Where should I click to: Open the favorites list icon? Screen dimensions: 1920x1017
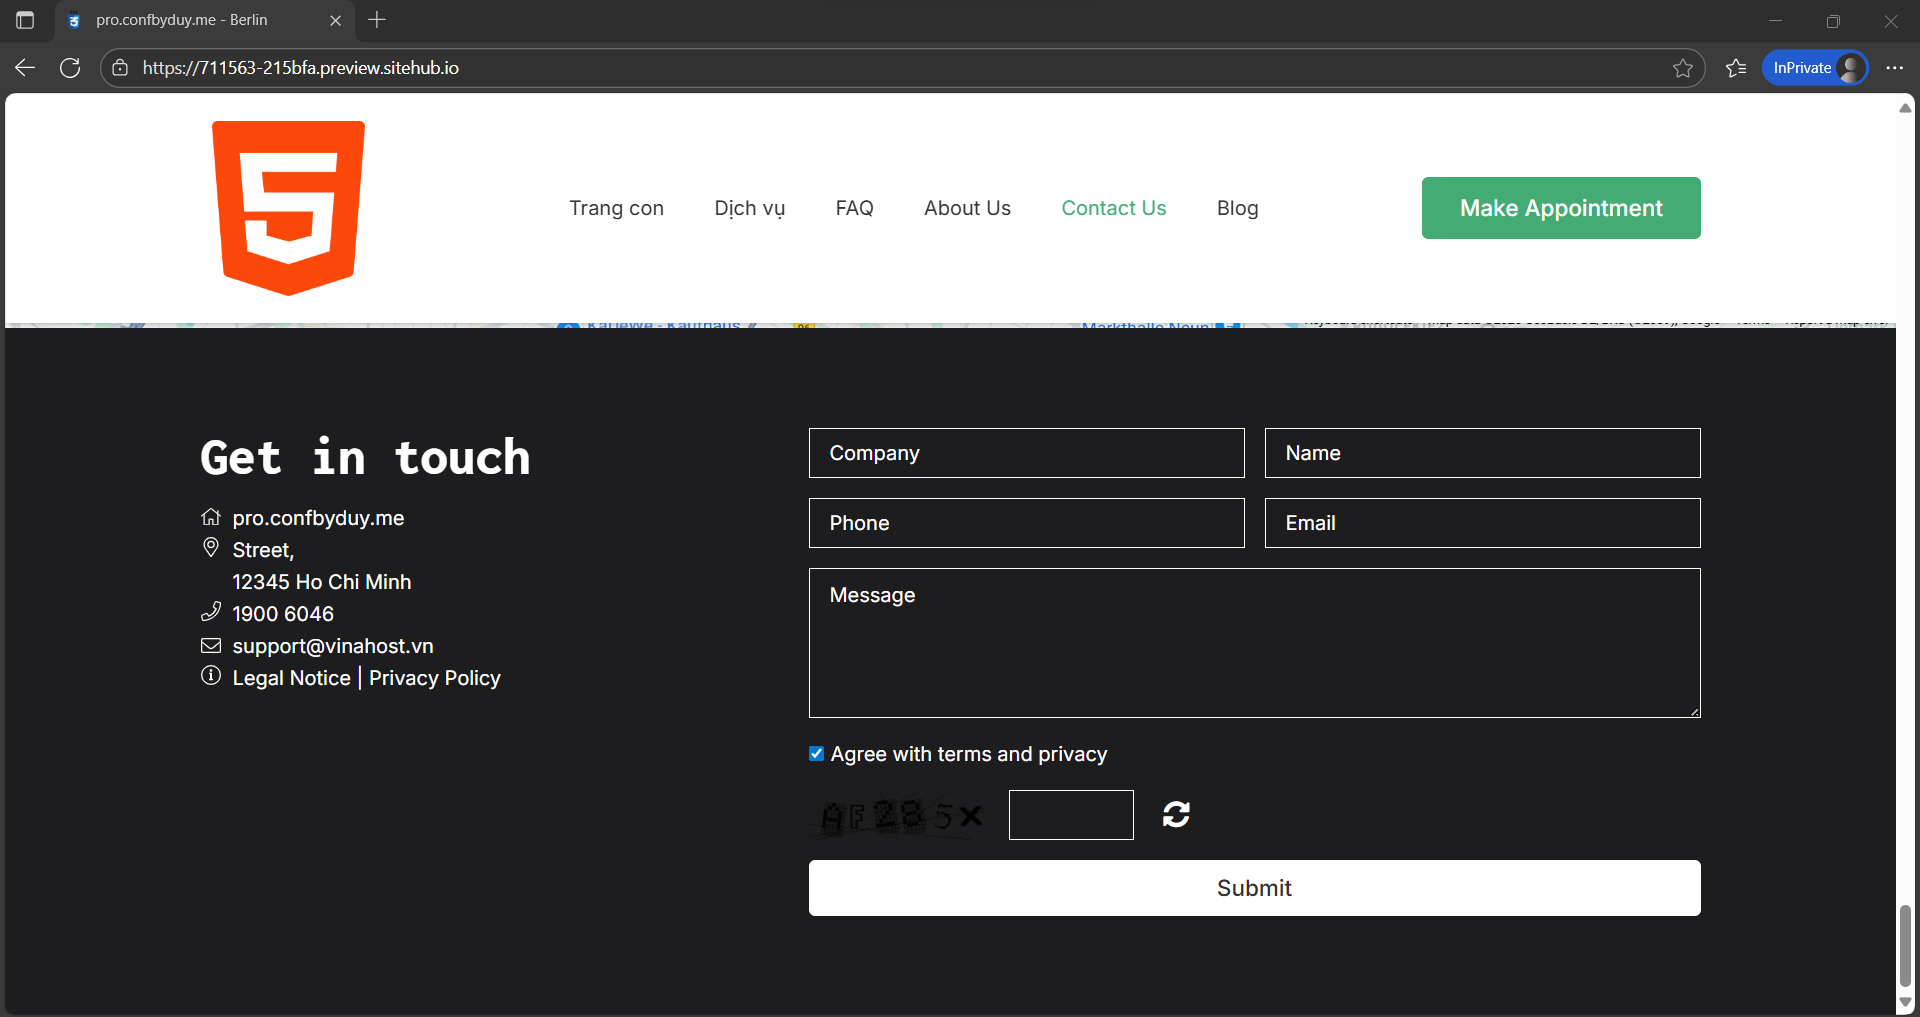pos(1736,68)
